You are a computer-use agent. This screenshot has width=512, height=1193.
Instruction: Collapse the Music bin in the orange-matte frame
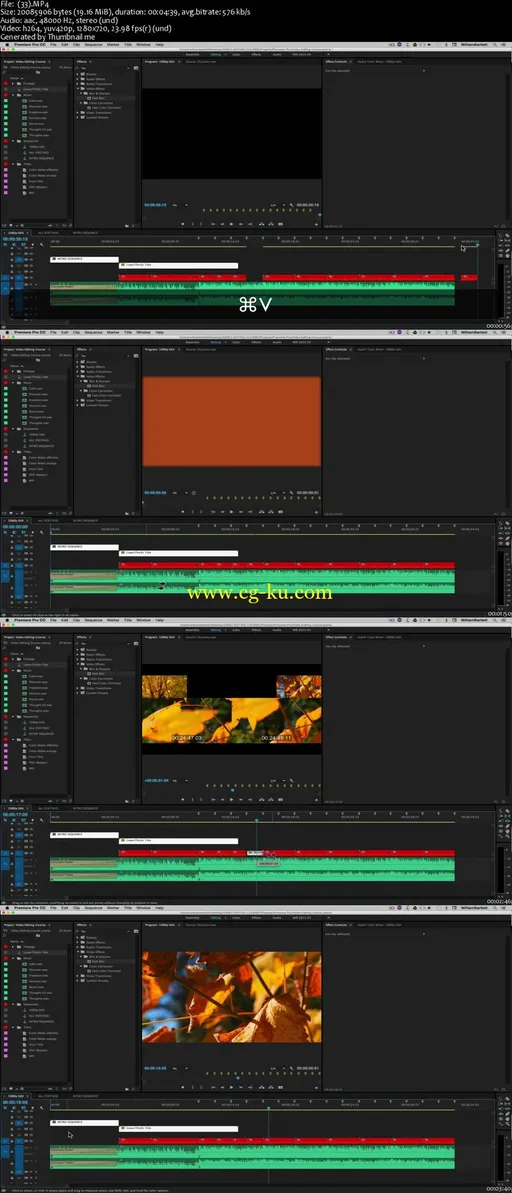(13, 382)
